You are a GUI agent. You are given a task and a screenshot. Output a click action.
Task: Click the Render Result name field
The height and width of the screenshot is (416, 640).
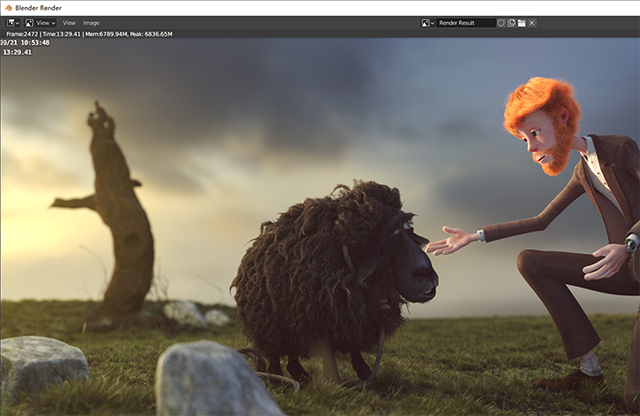tap(466, 23)
